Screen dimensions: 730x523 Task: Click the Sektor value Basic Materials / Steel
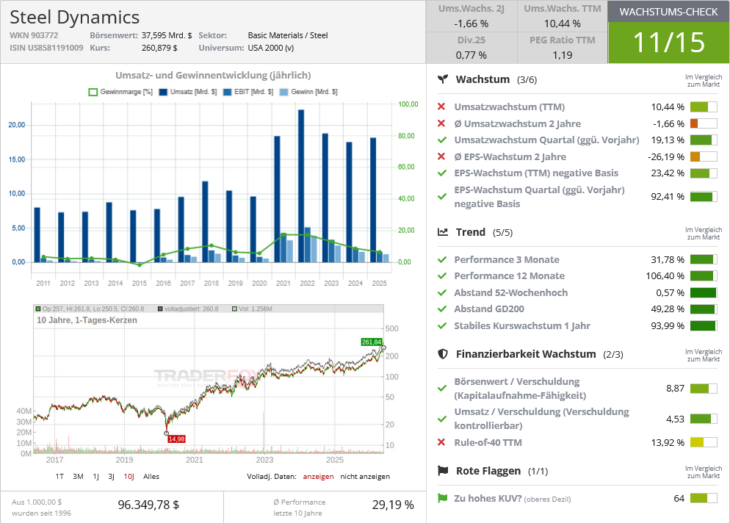[x=288, y=35]
